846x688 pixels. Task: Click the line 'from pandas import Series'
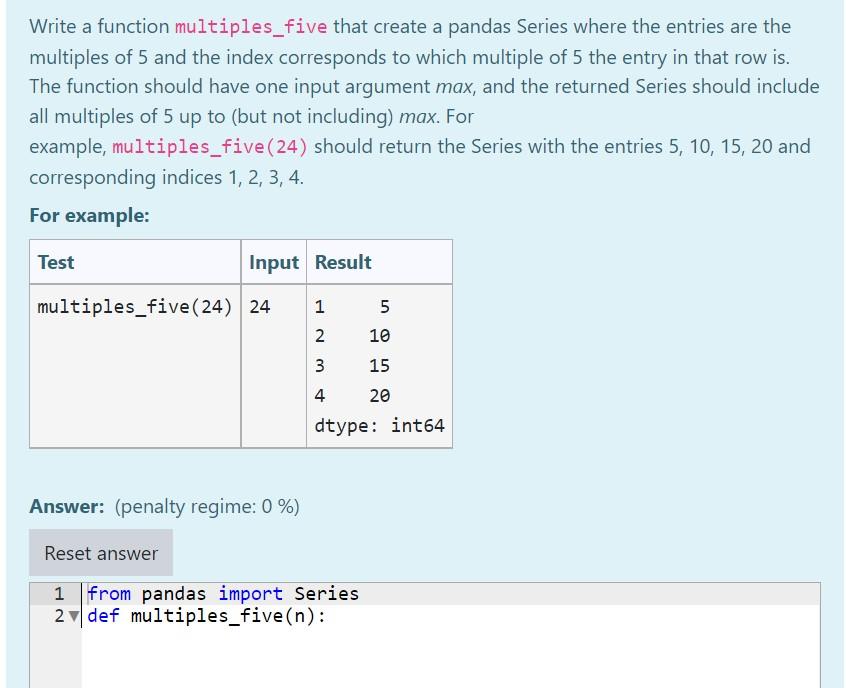coord(222,593)
